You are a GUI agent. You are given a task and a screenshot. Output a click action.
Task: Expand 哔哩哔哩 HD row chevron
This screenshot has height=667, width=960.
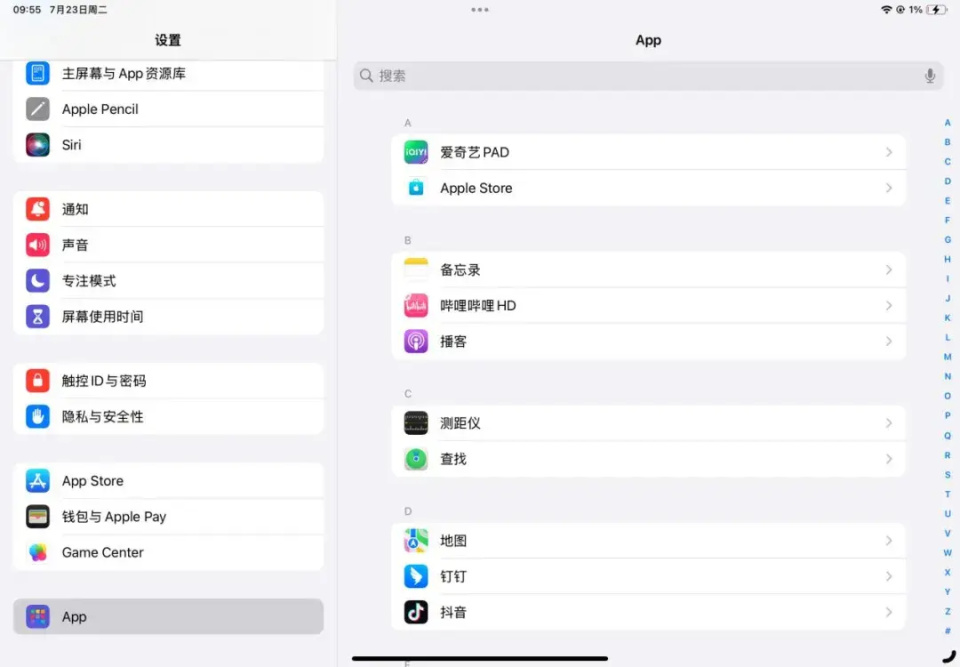tap(889, 306)
